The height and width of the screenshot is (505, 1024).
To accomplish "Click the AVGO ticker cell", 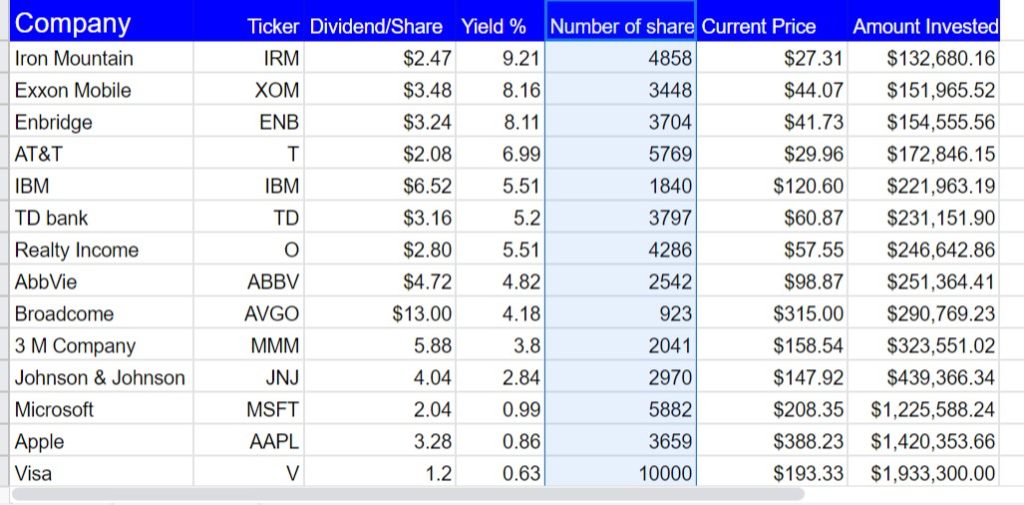I will click(x=249, y=314).
